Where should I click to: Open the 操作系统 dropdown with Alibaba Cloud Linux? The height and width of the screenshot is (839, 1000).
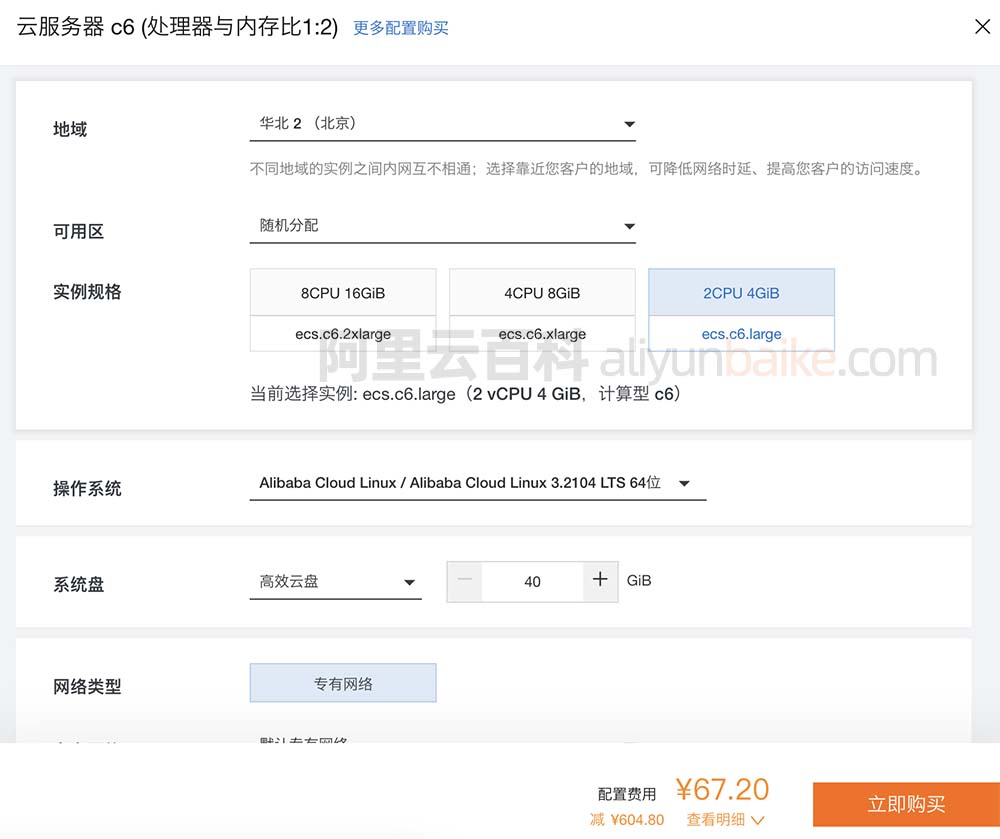(478, 483)
